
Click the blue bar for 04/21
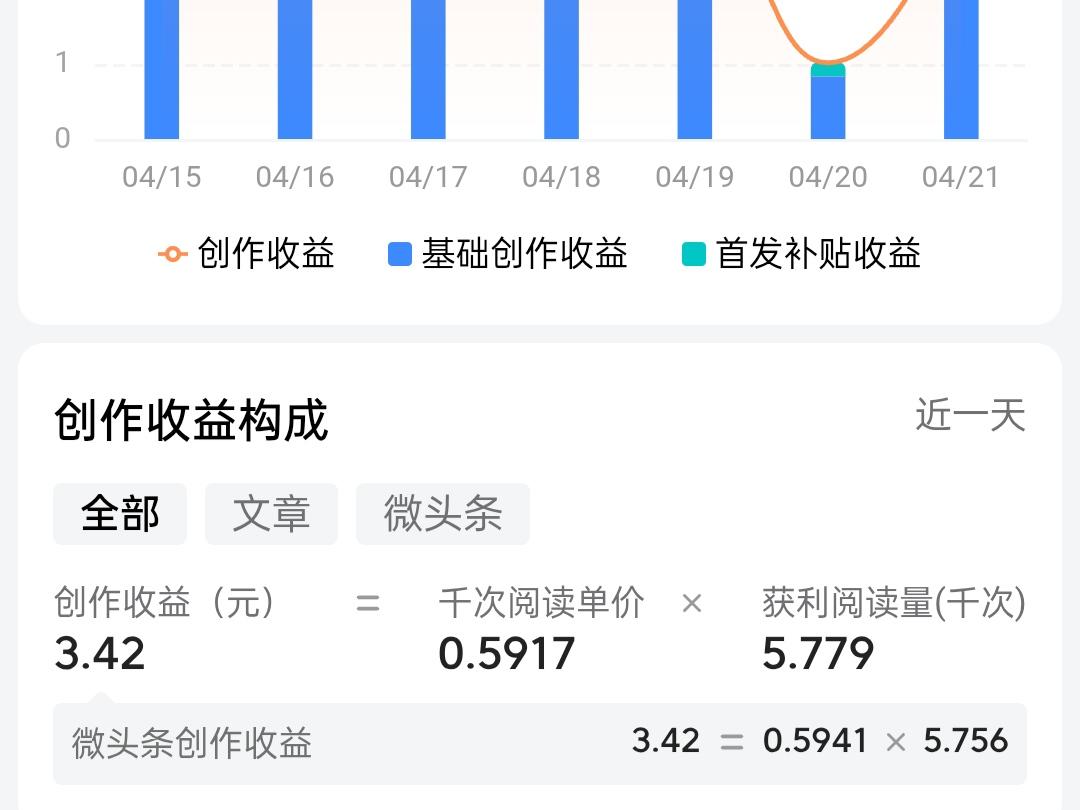pyautogui.click(x=961, y=69)
